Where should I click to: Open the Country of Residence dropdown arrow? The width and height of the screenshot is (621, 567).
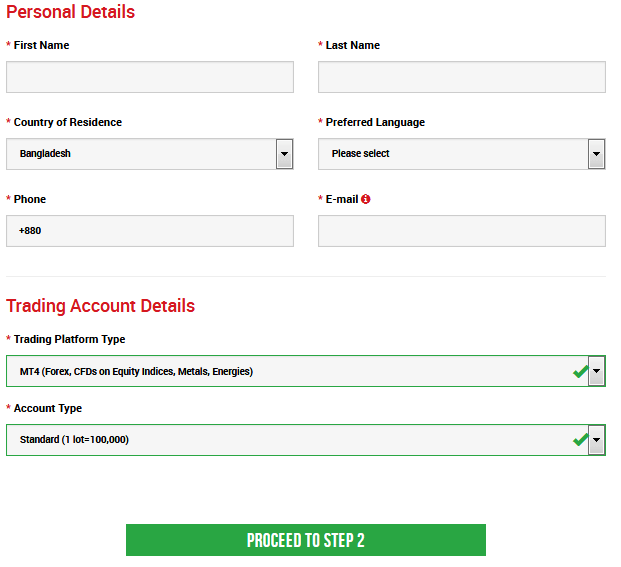(x=285, y=154)
